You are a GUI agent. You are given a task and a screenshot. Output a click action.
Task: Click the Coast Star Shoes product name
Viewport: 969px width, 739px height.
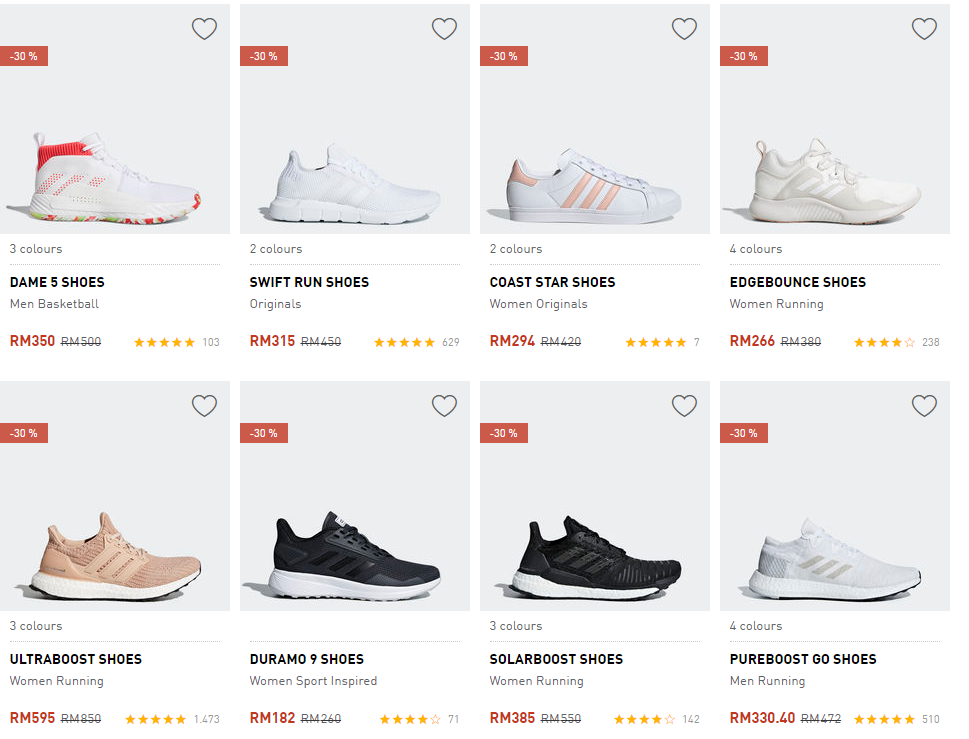(x=552, y=282)
